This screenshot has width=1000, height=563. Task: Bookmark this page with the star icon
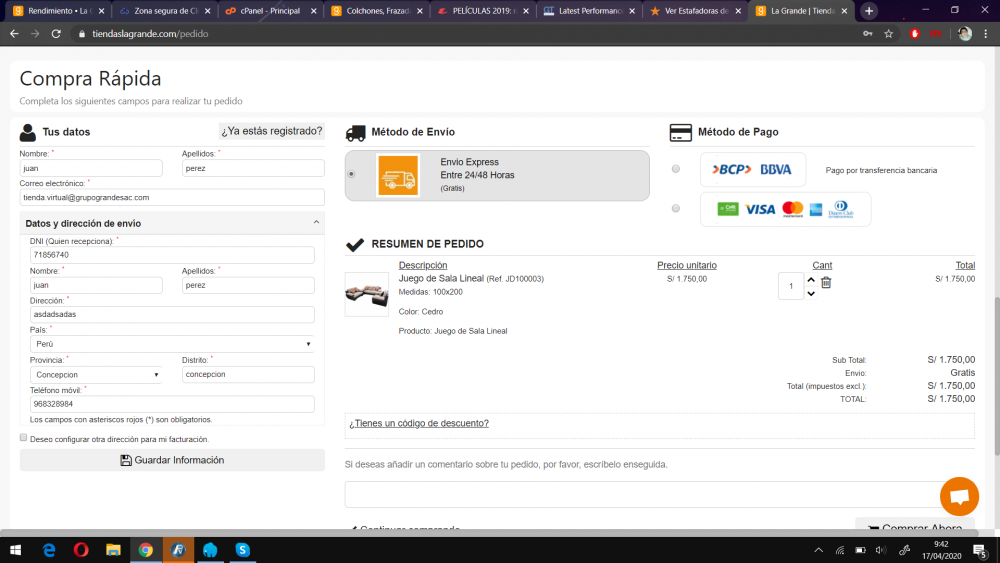point(888,34)
